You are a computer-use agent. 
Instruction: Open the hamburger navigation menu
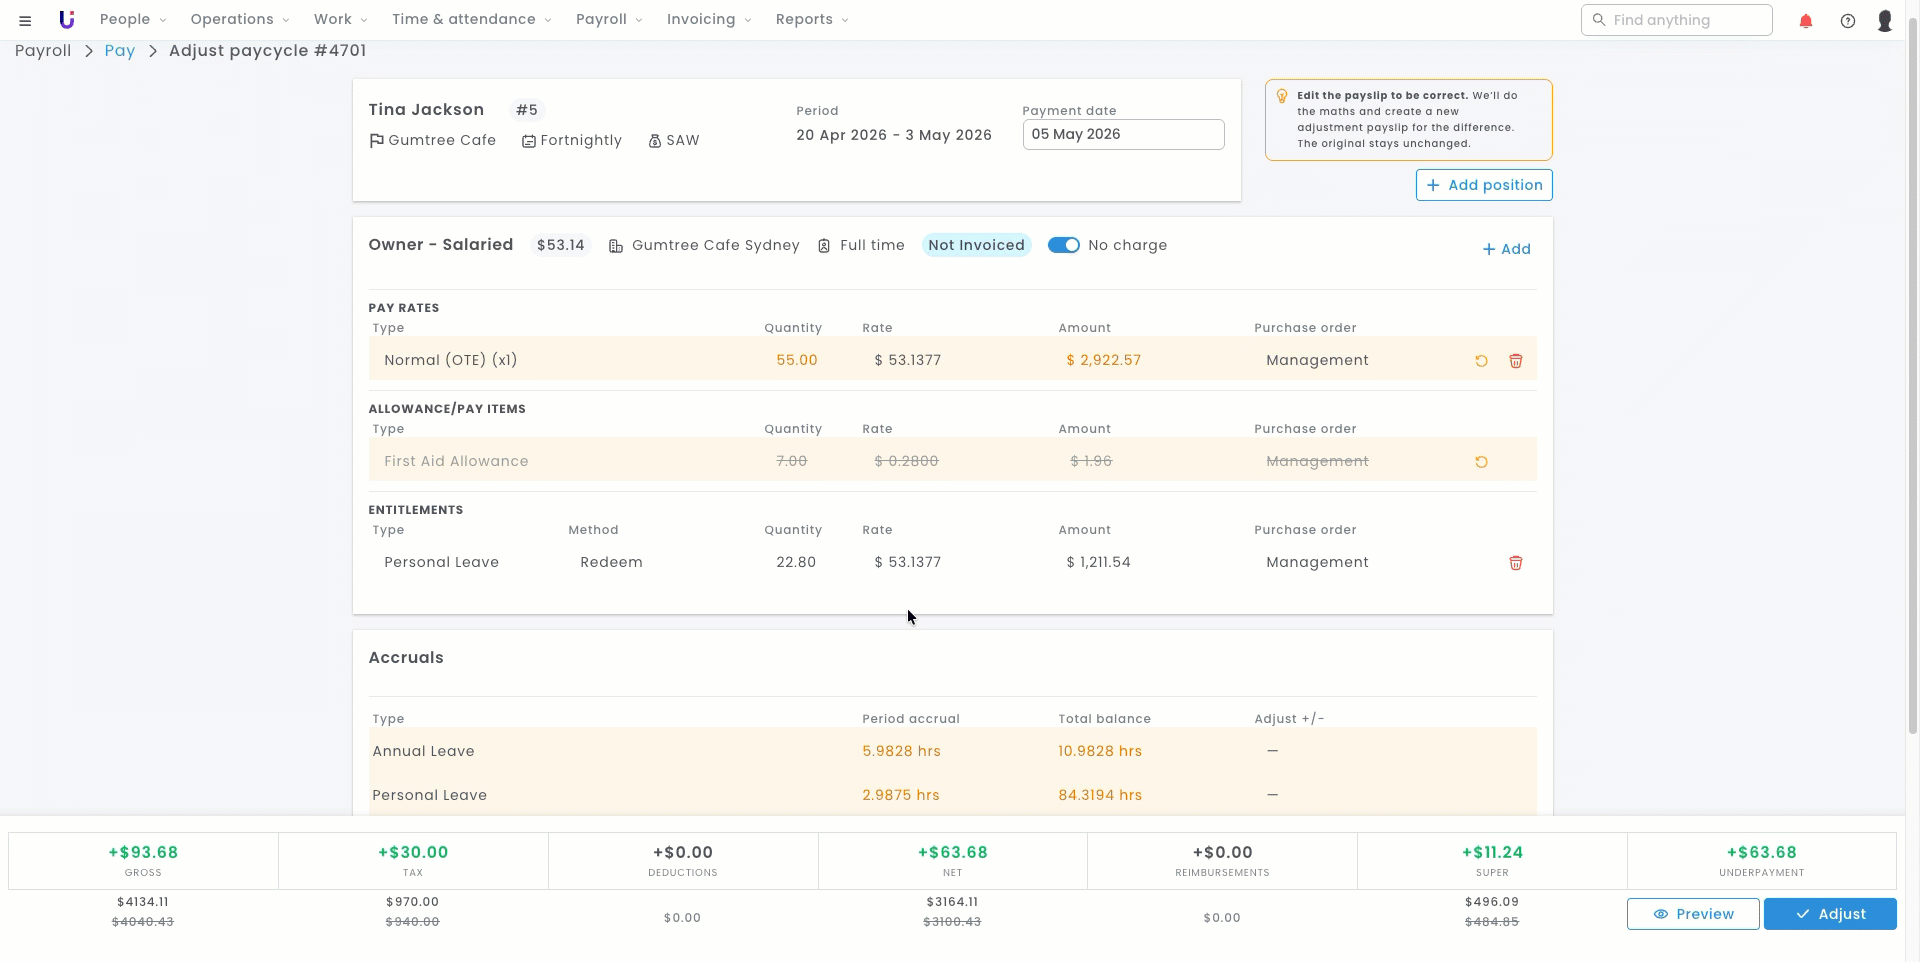coord(25,20)
